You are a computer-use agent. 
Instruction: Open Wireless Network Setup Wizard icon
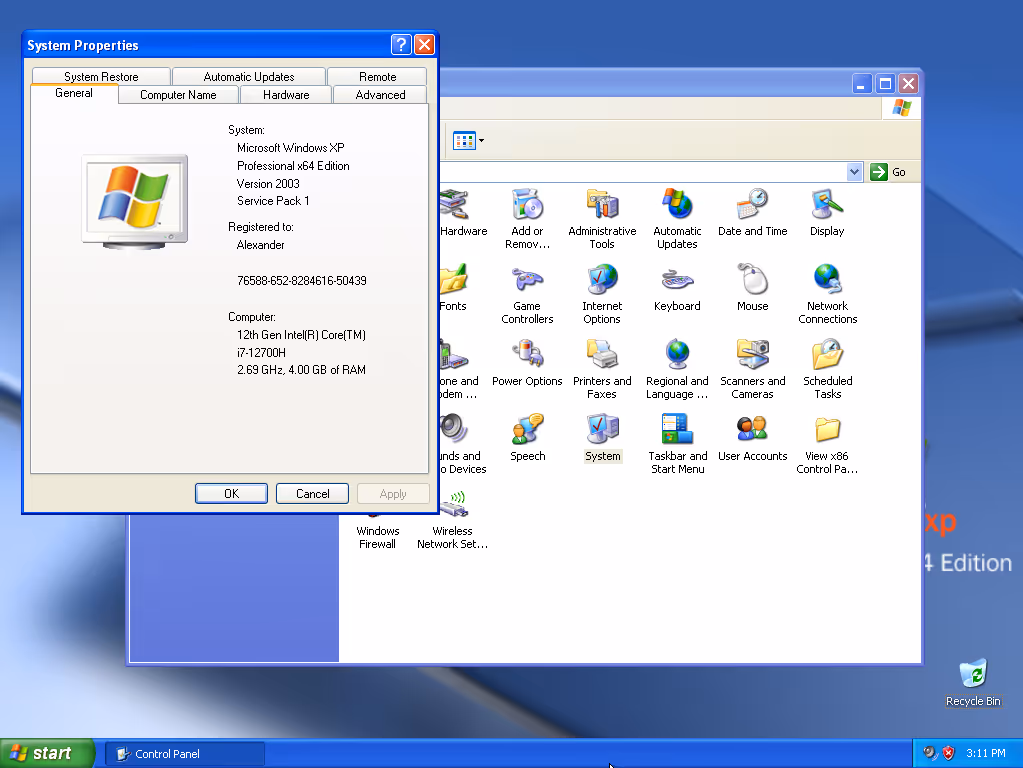point(453,519)
